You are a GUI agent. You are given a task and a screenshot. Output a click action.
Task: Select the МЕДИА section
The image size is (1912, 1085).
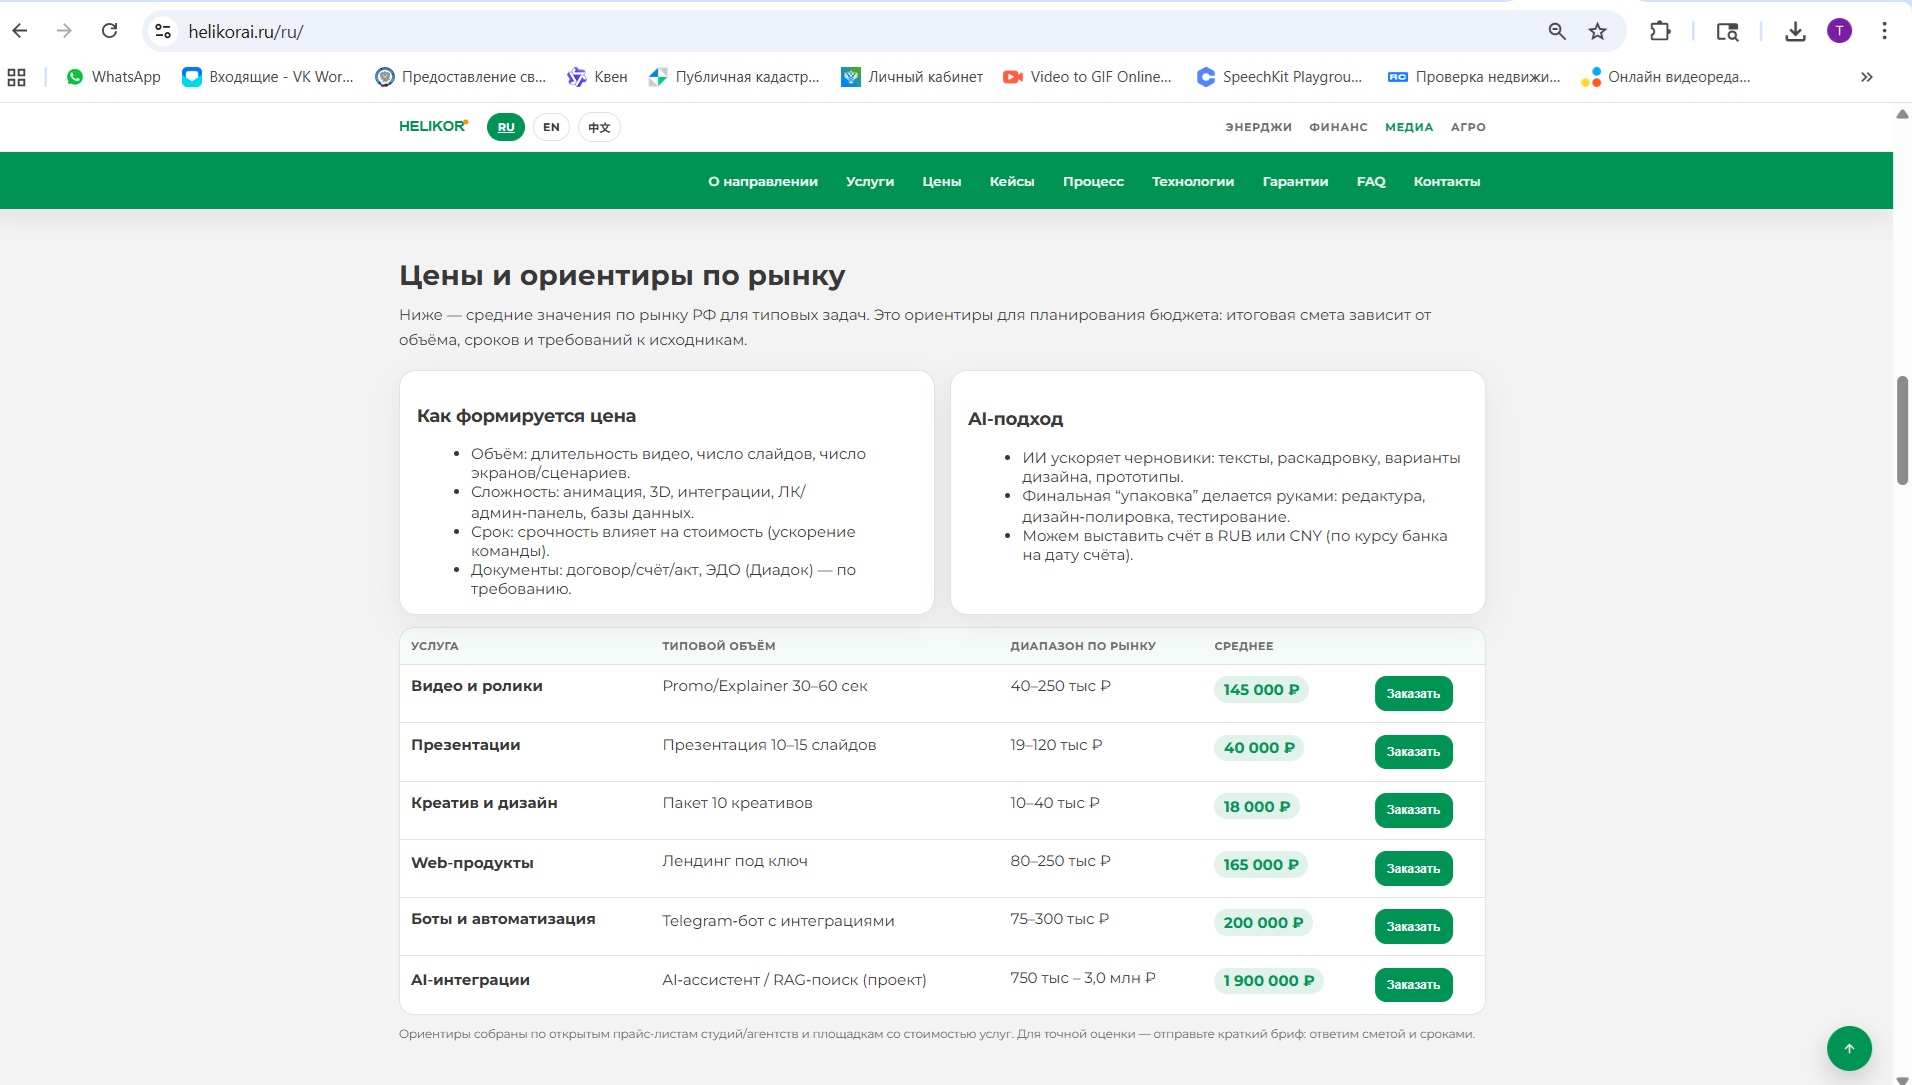[1409, 127]
